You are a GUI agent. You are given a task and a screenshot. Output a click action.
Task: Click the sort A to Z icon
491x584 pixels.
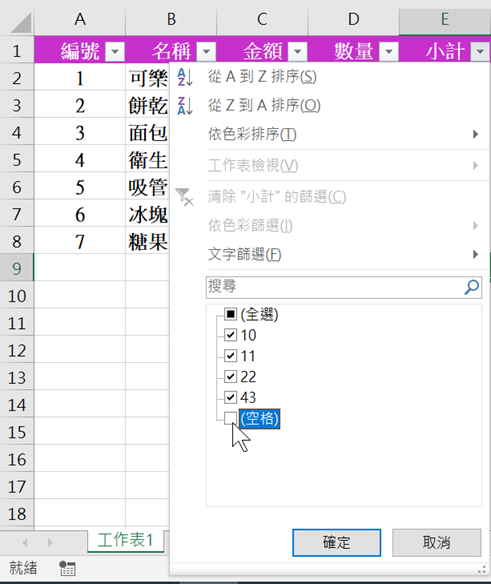pyautogui.click(x=185, y=77)
